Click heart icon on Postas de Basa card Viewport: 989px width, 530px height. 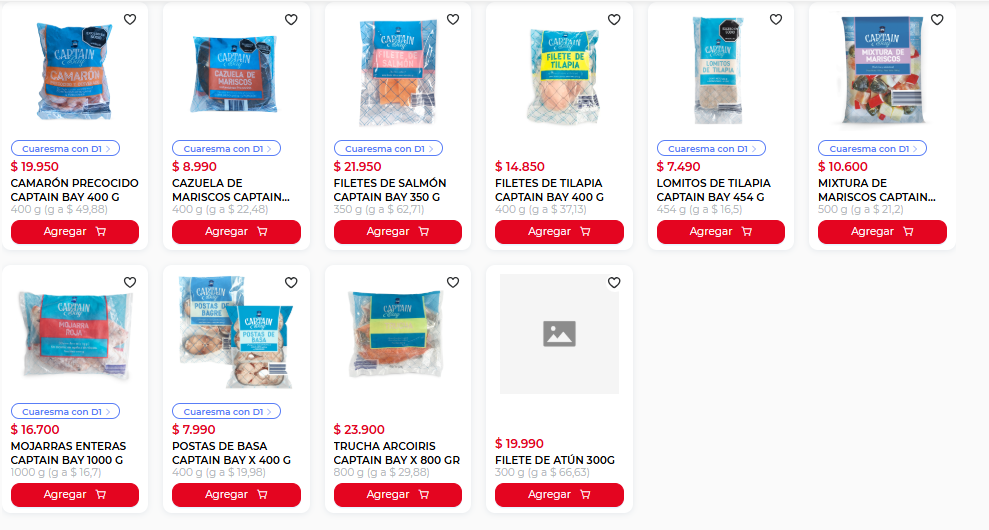click(291, 283)
